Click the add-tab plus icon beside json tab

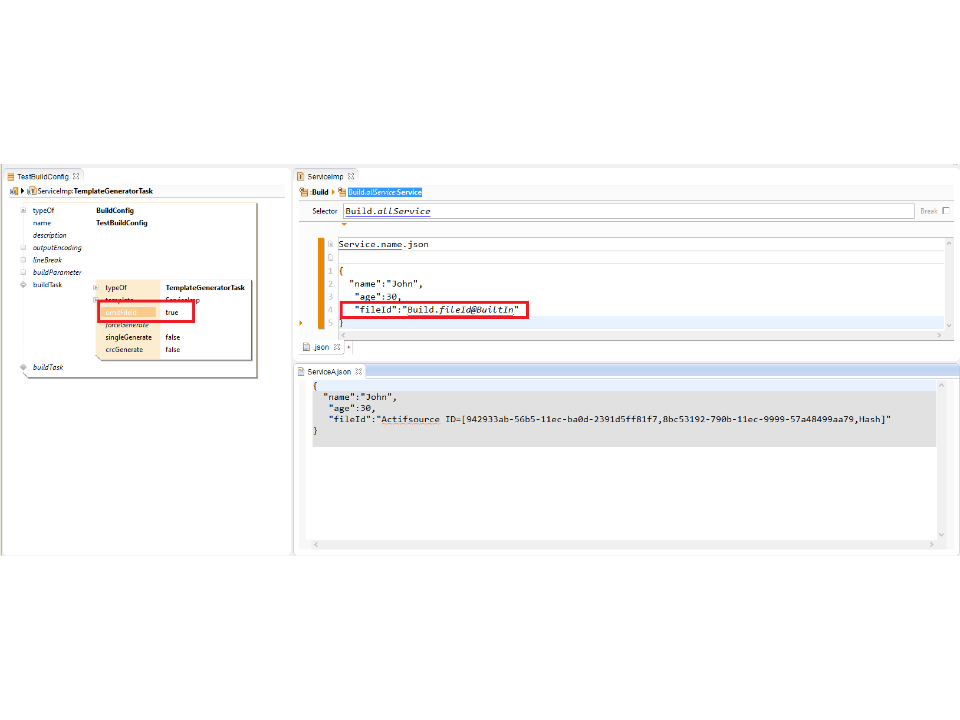[348, 347]
